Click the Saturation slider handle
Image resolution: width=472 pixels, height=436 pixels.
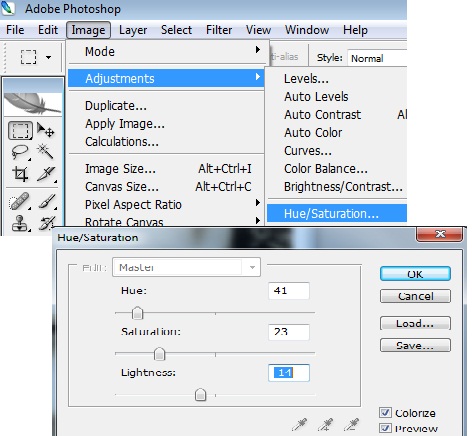point(159,354)
